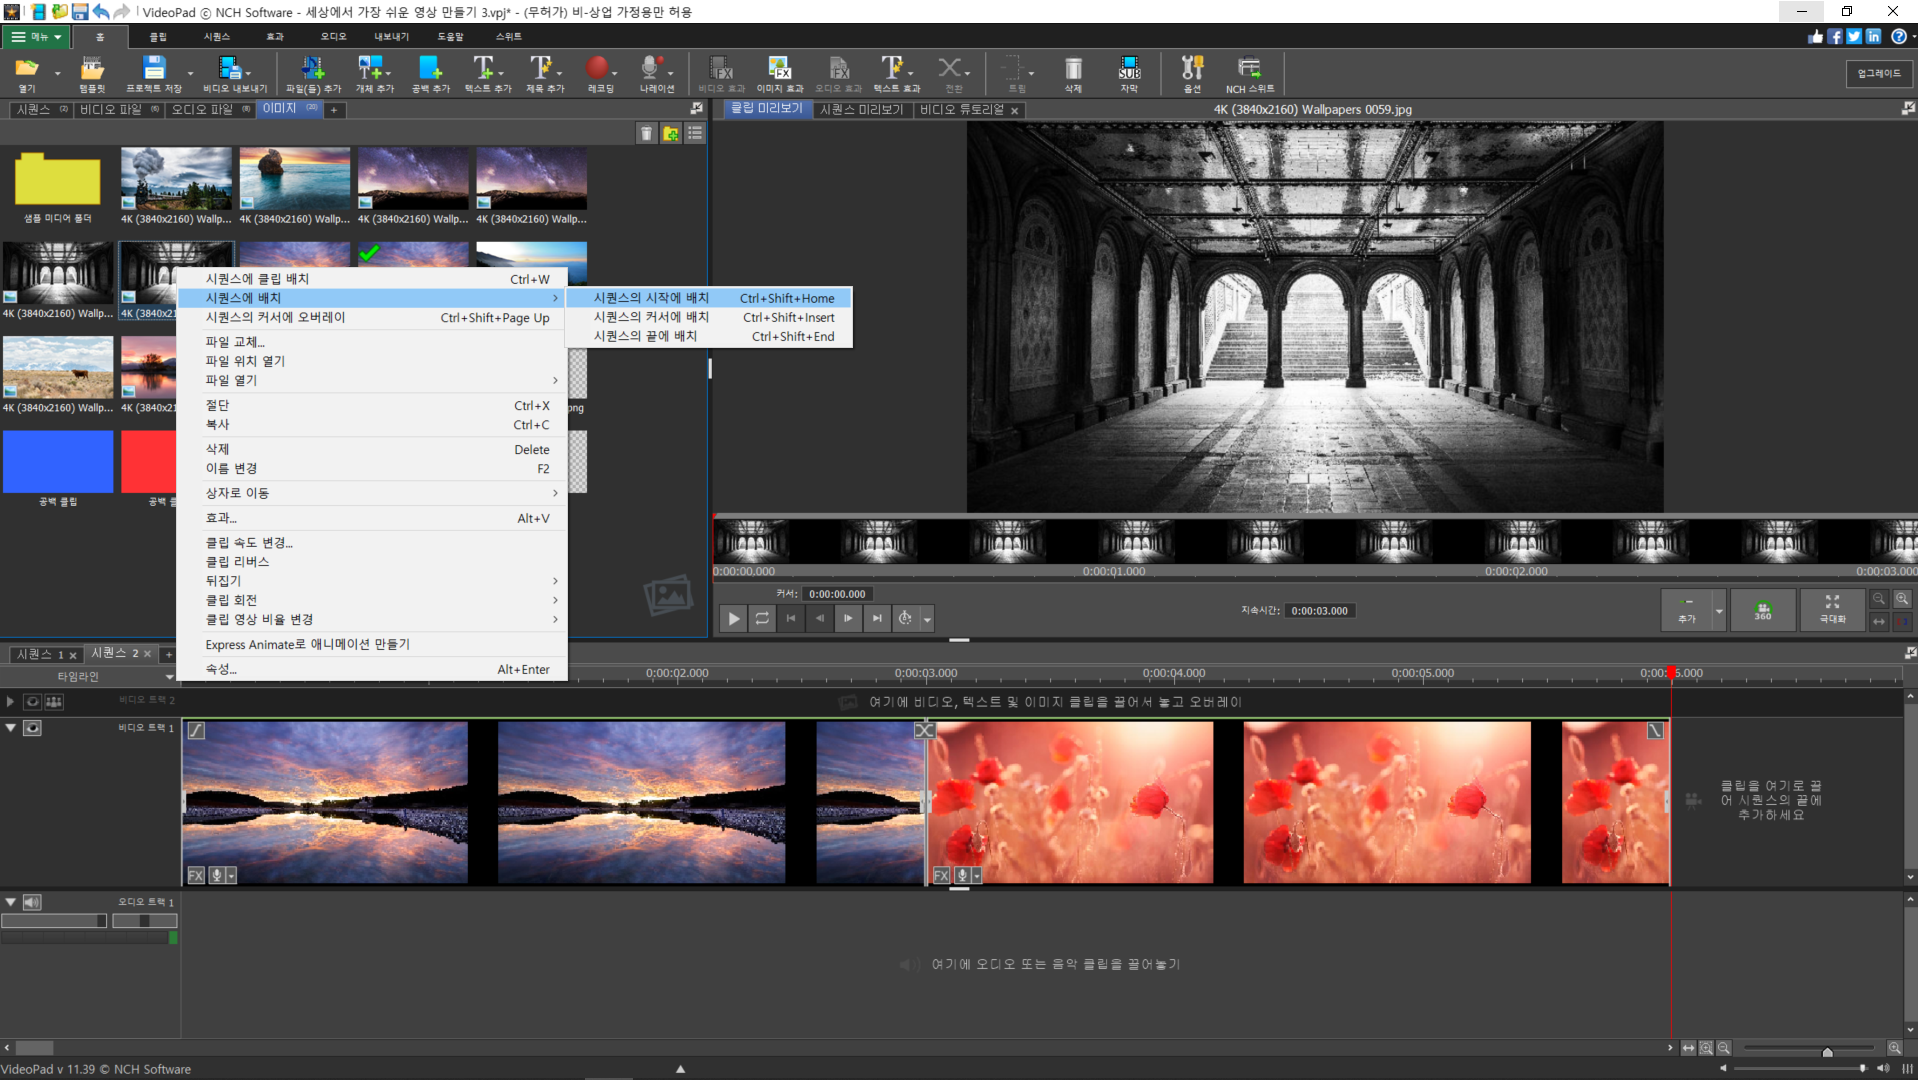Open the 추가 button dropdown arrow
This screenshot has width=1918, height=1080.
pos(1719,610)
